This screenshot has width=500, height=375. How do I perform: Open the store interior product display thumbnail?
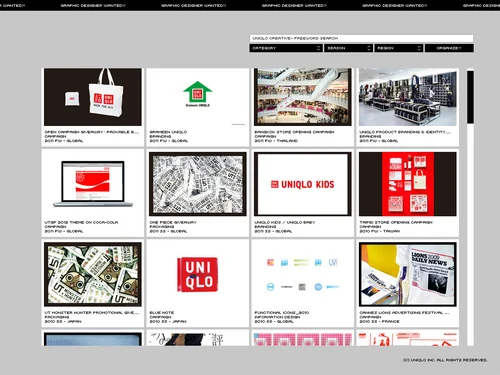click(x=408, y=97)
